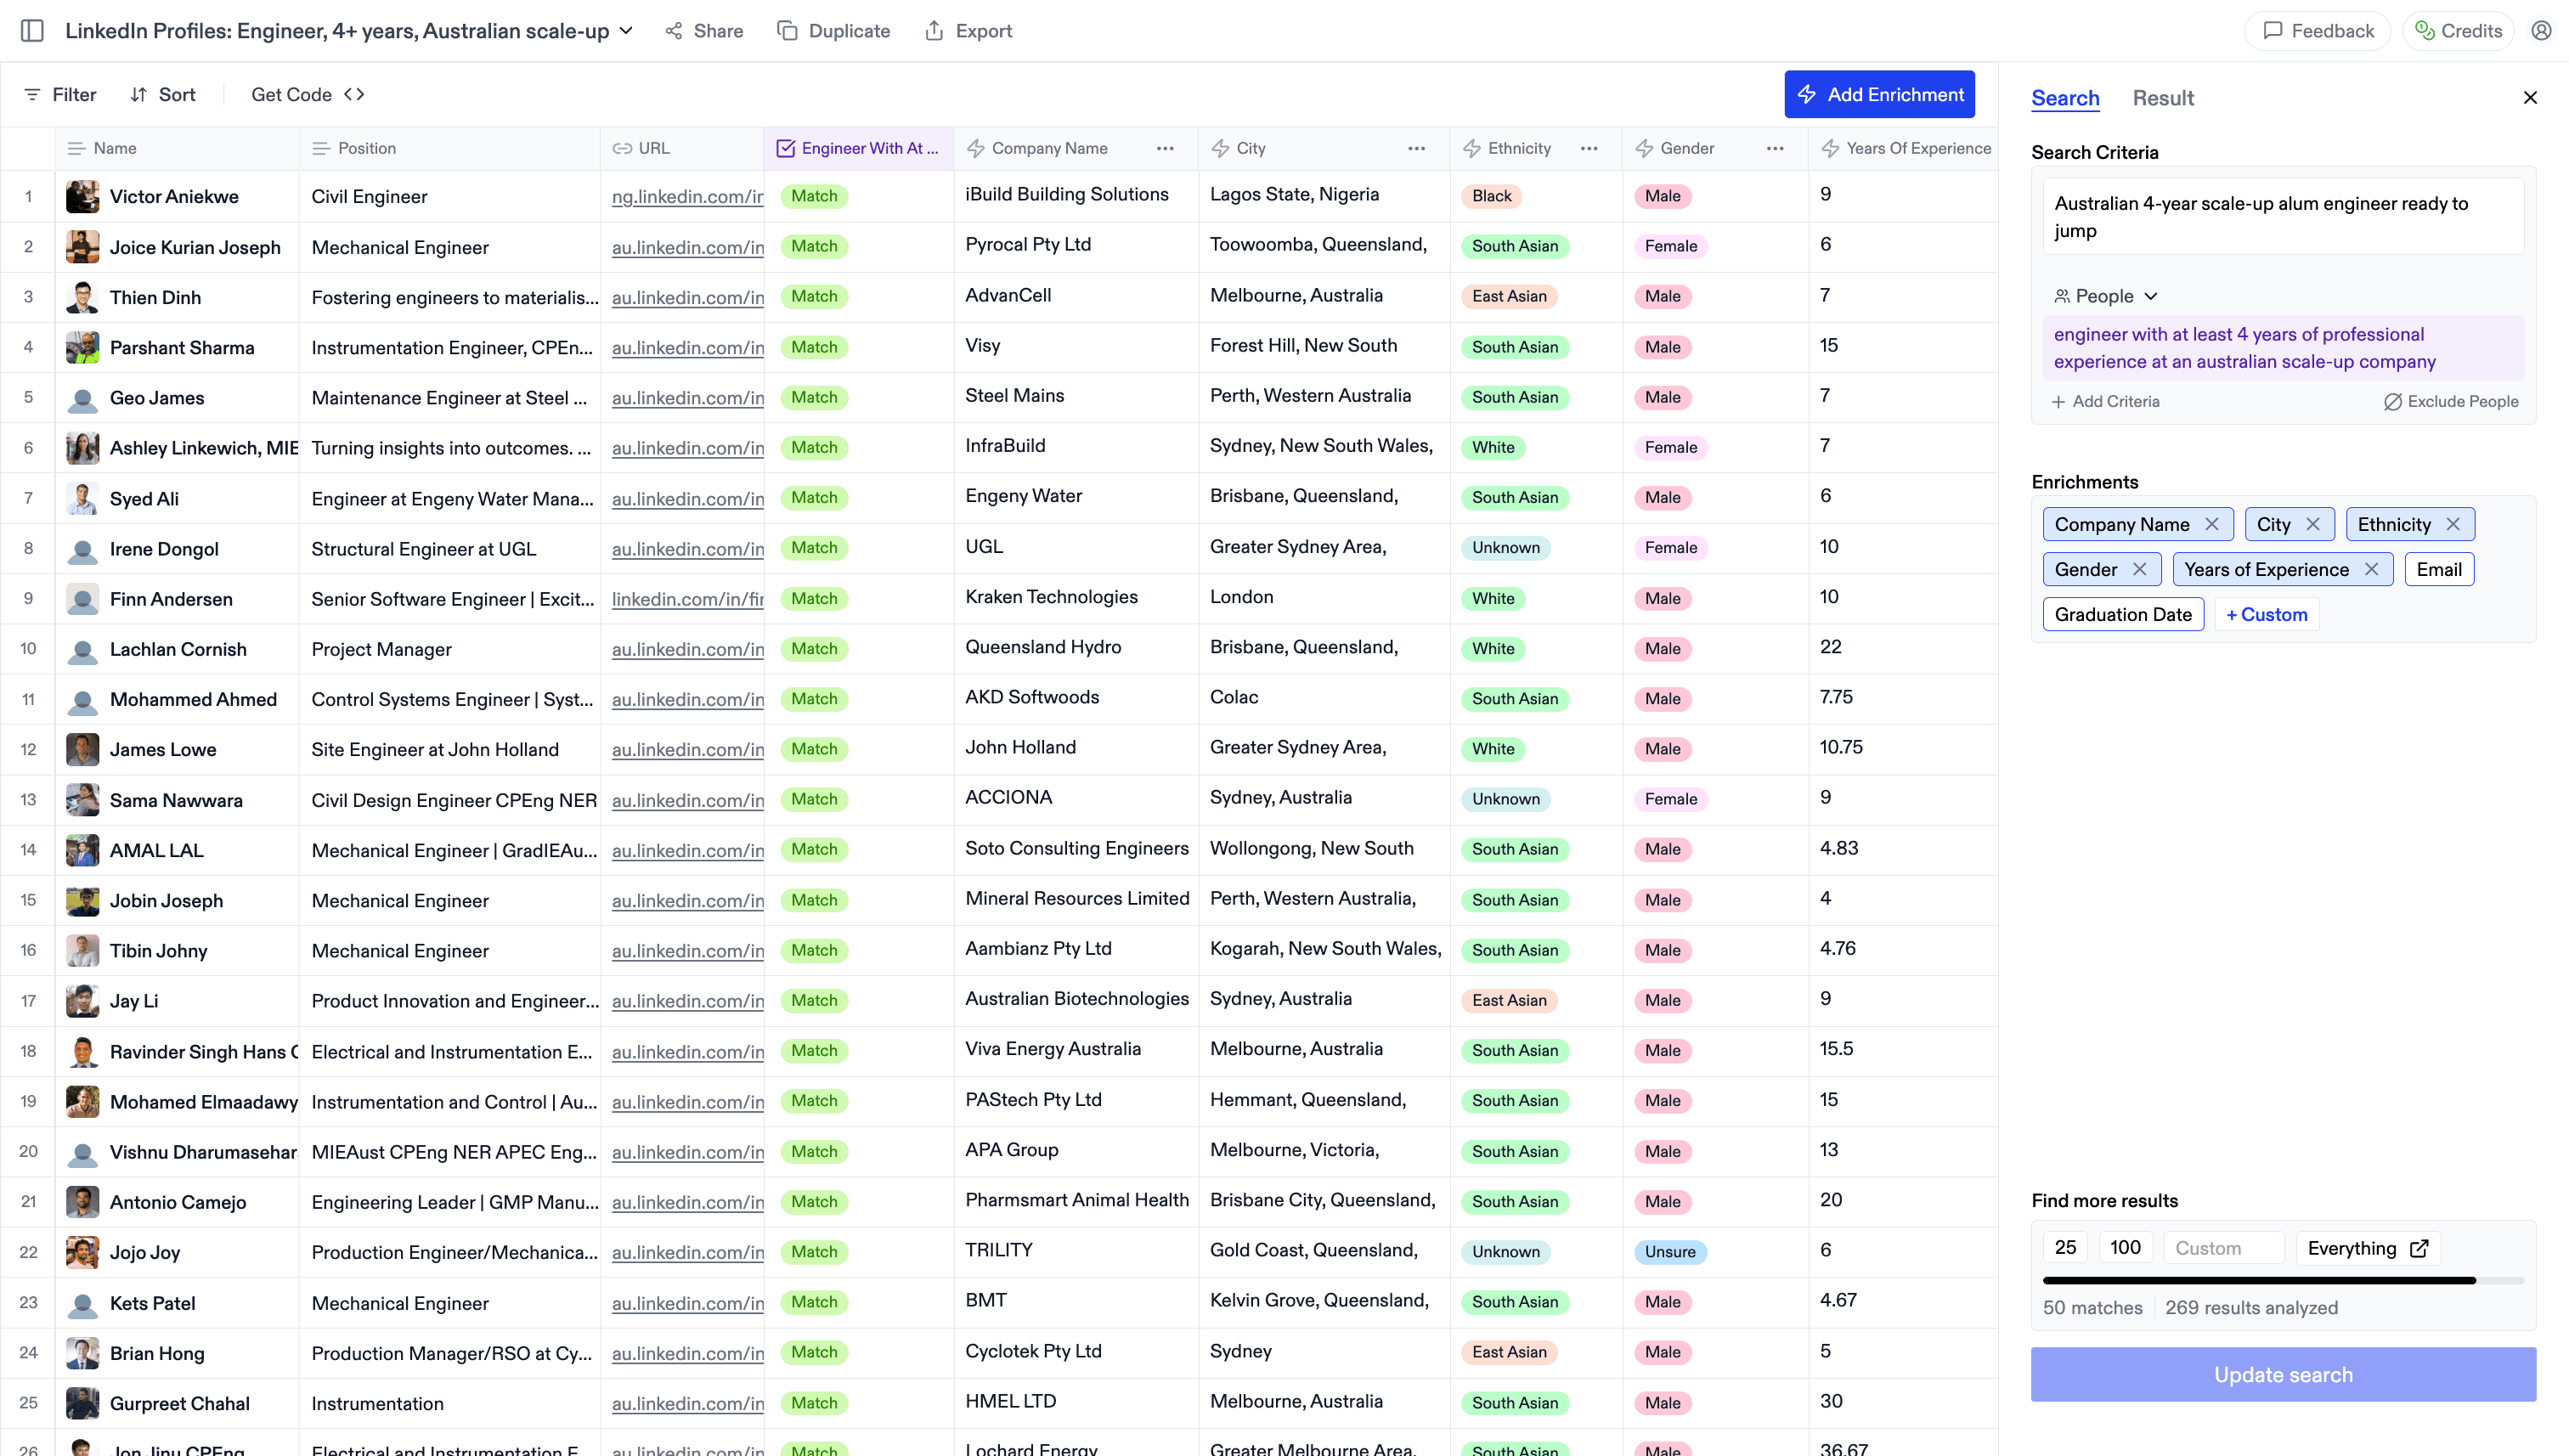Close the search side panel
Screen dimensions: 2569x1456
[x=2530, y=98]
